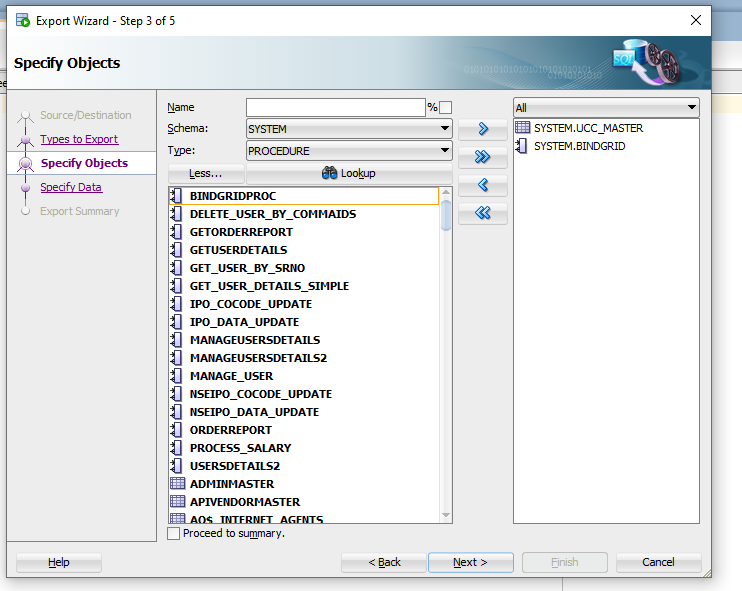Click the BINDGRIDPROC procedure icon
742x591 pixels.
tap(177, 196)
